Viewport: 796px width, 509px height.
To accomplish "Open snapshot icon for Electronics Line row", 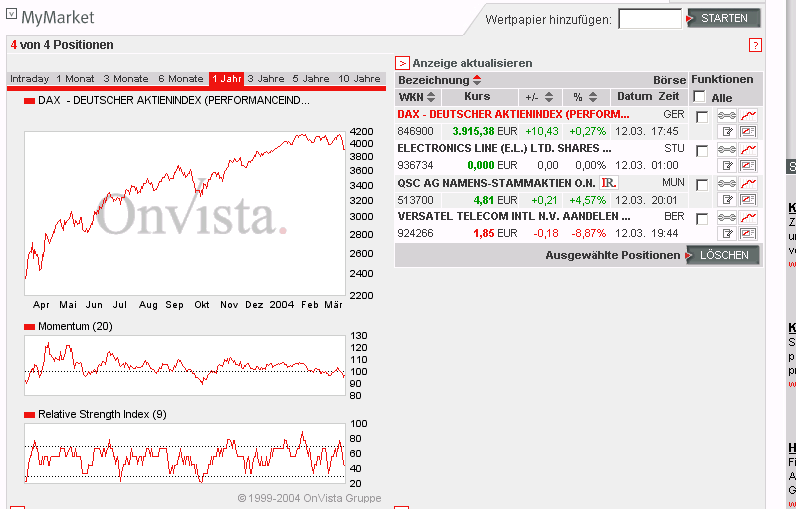I will coord(747,165).
